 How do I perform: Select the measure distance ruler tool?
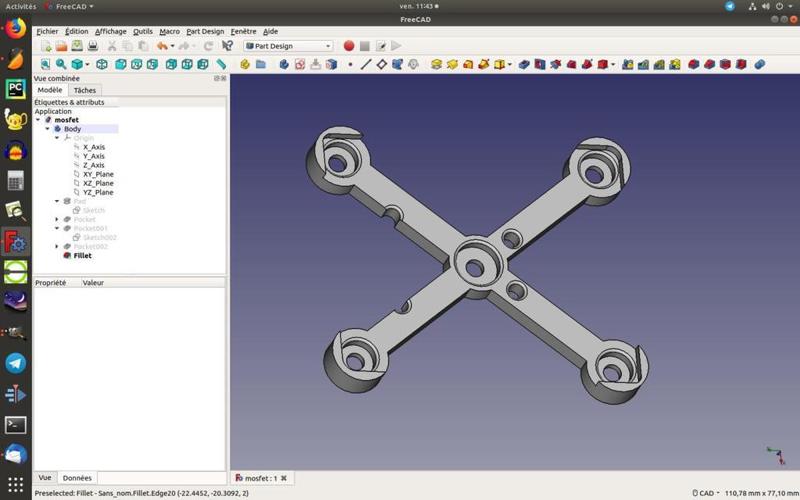(x=221, y=64)
